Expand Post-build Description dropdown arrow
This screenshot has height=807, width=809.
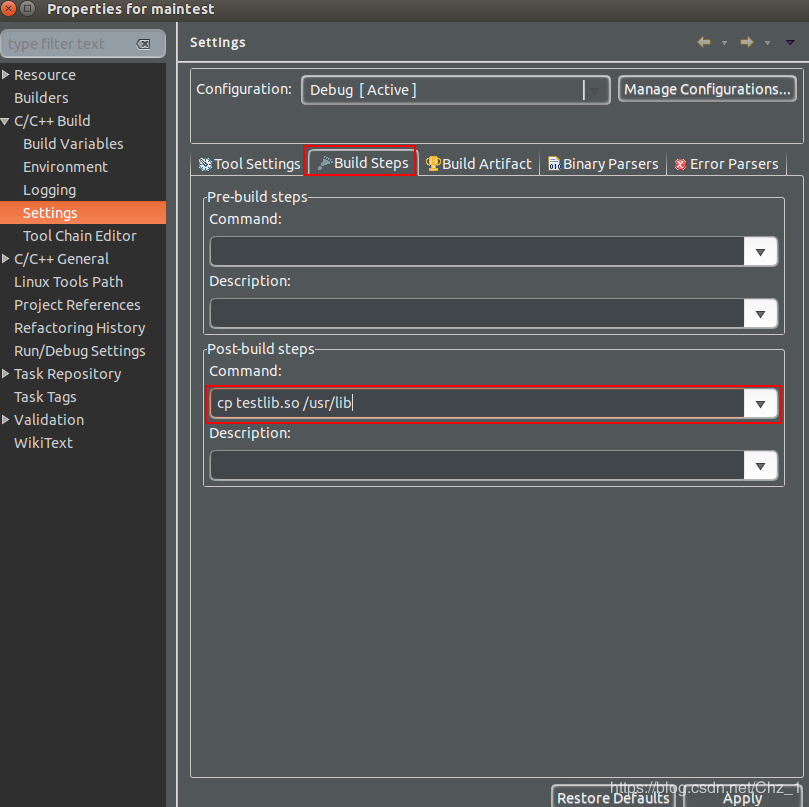pyautogui.click(x=760, y=466)
